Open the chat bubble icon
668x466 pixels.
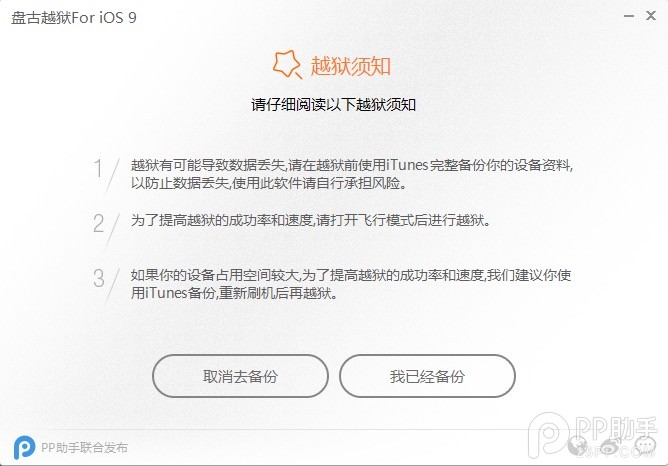[x=645, y=446]
